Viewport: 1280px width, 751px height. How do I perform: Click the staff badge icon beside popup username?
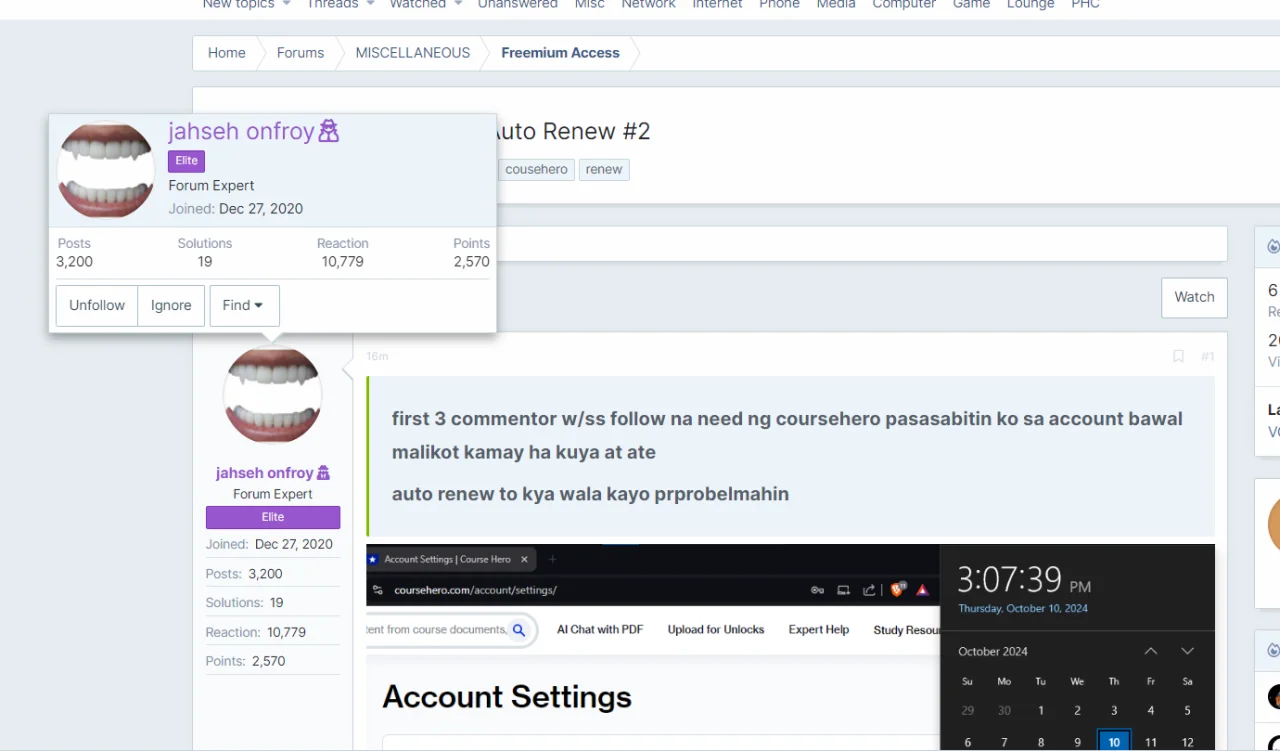328,131
